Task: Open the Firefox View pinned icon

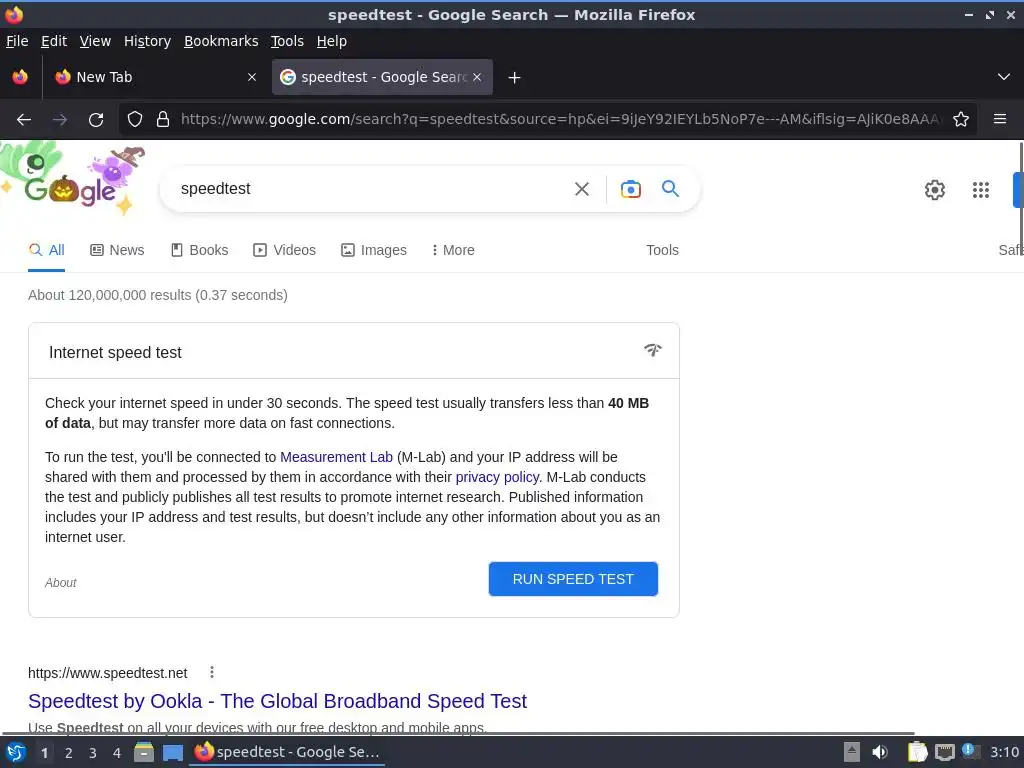Action: [x=20, y=77]
